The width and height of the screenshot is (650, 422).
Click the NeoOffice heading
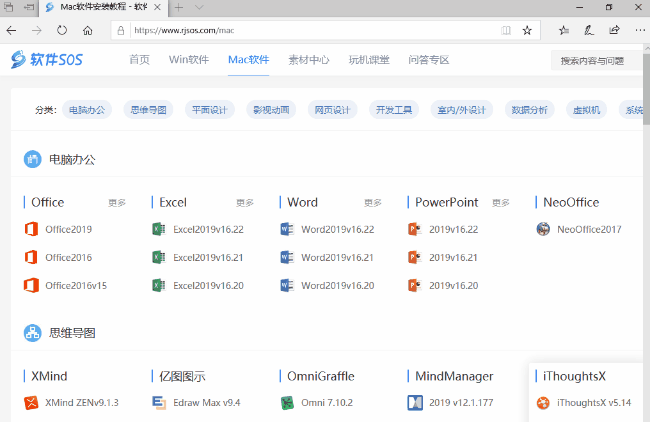[x=571, y=202]
